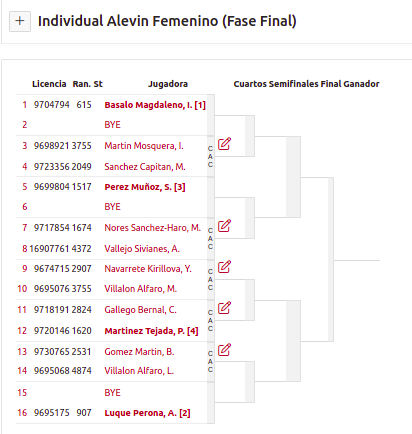The image size is (412, 434).
Task: Edit match Navarrete Kirillova vs Villalon Alfaro, M.
Action: click(224, 267)
